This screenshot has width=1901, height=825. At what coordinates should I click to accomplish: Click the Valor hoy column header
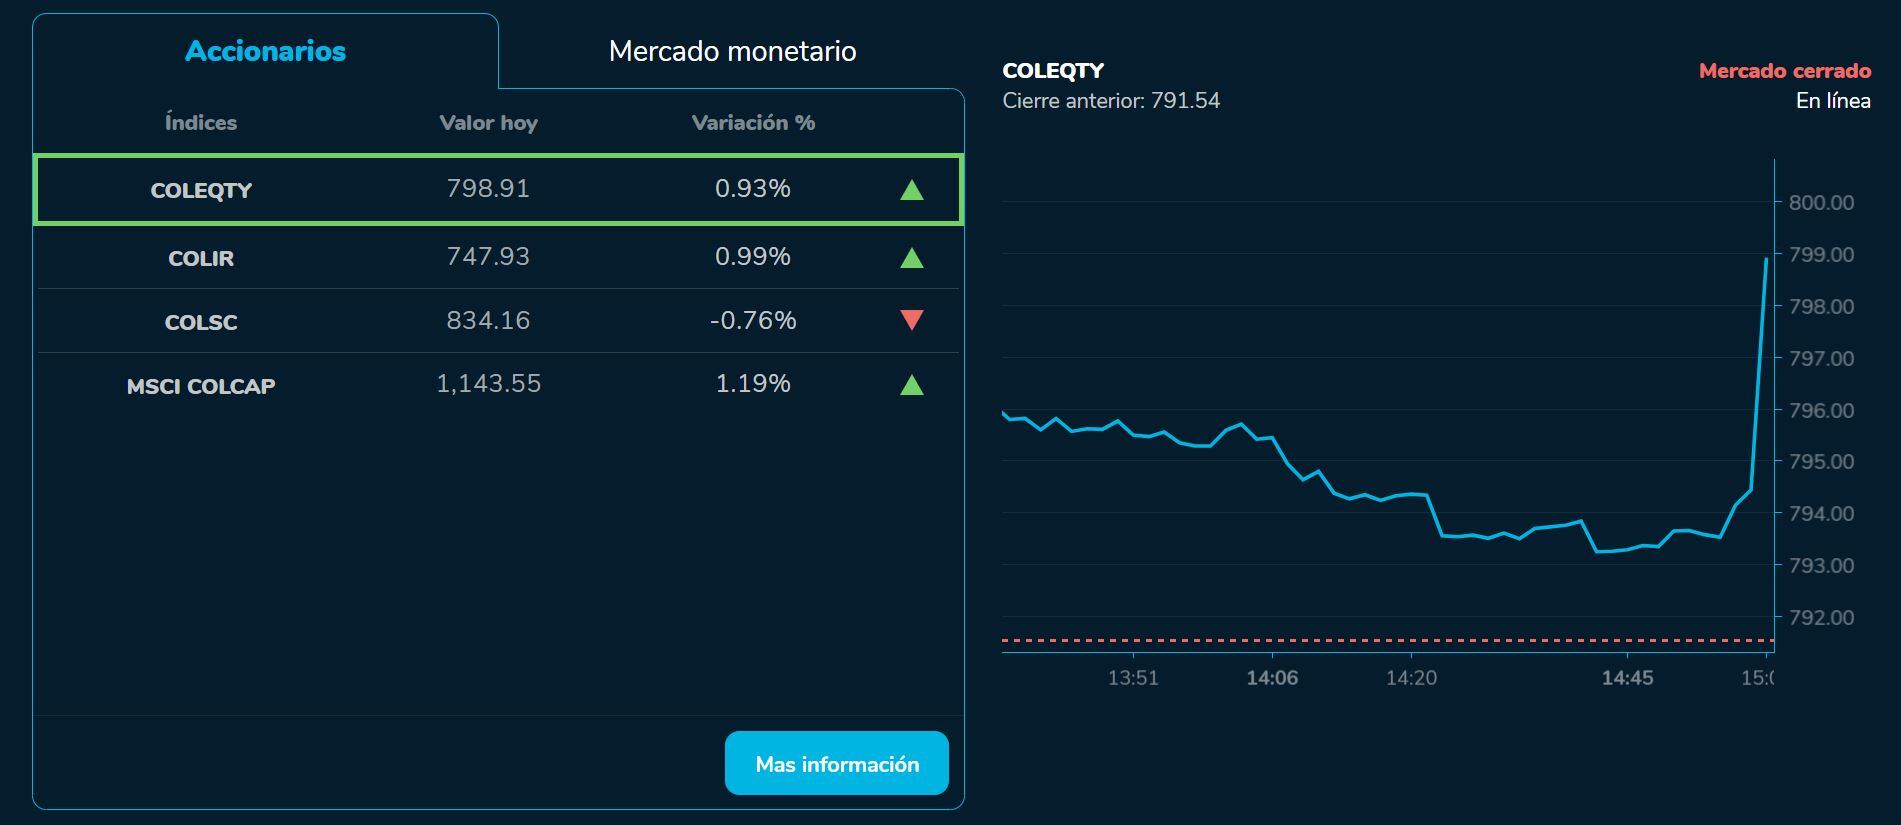[487, 123]
